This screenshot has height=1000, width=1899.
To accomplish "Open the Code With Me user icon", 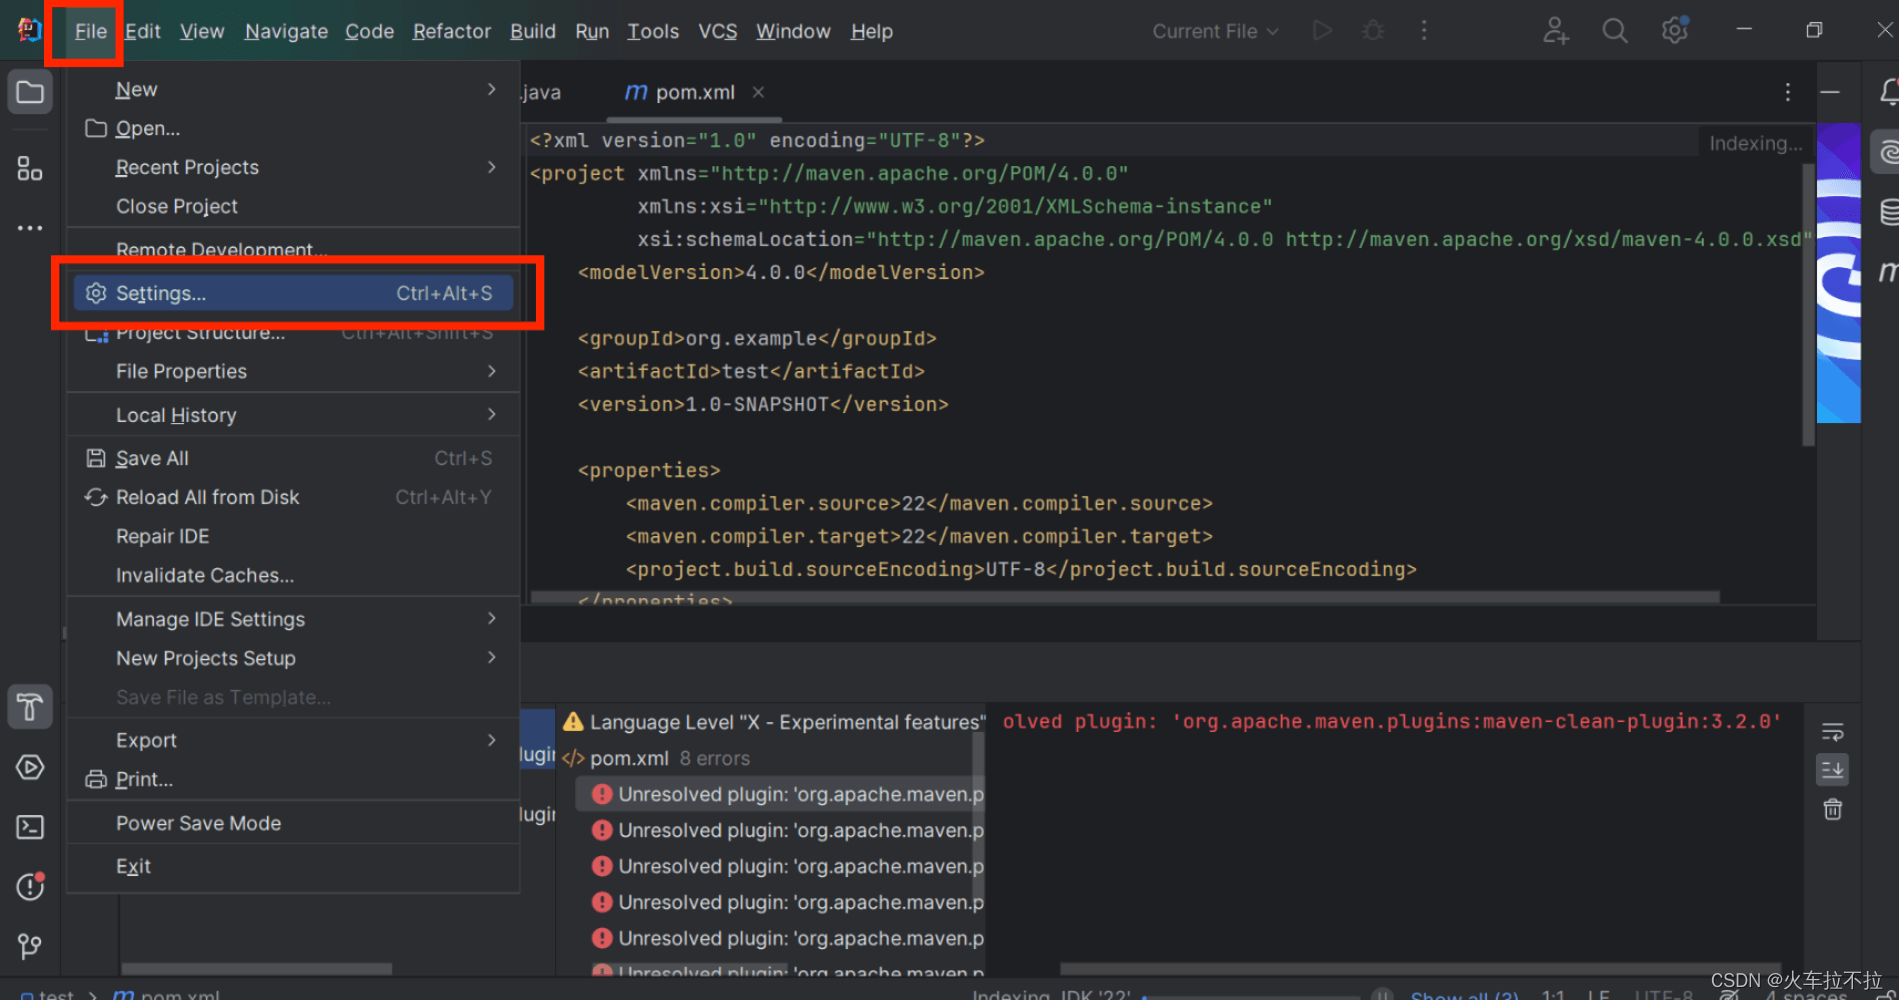I will [1555, 31].
